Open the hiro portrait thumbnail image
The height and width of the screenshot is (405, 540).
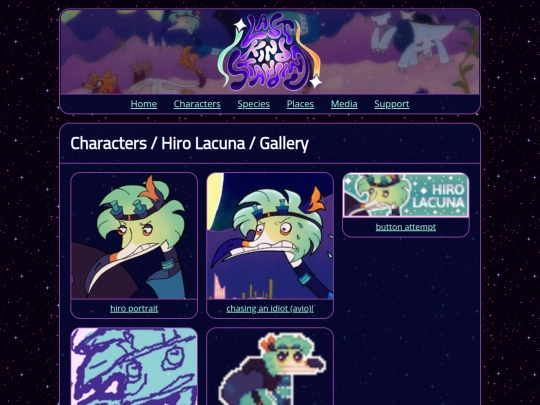[134, 236]
